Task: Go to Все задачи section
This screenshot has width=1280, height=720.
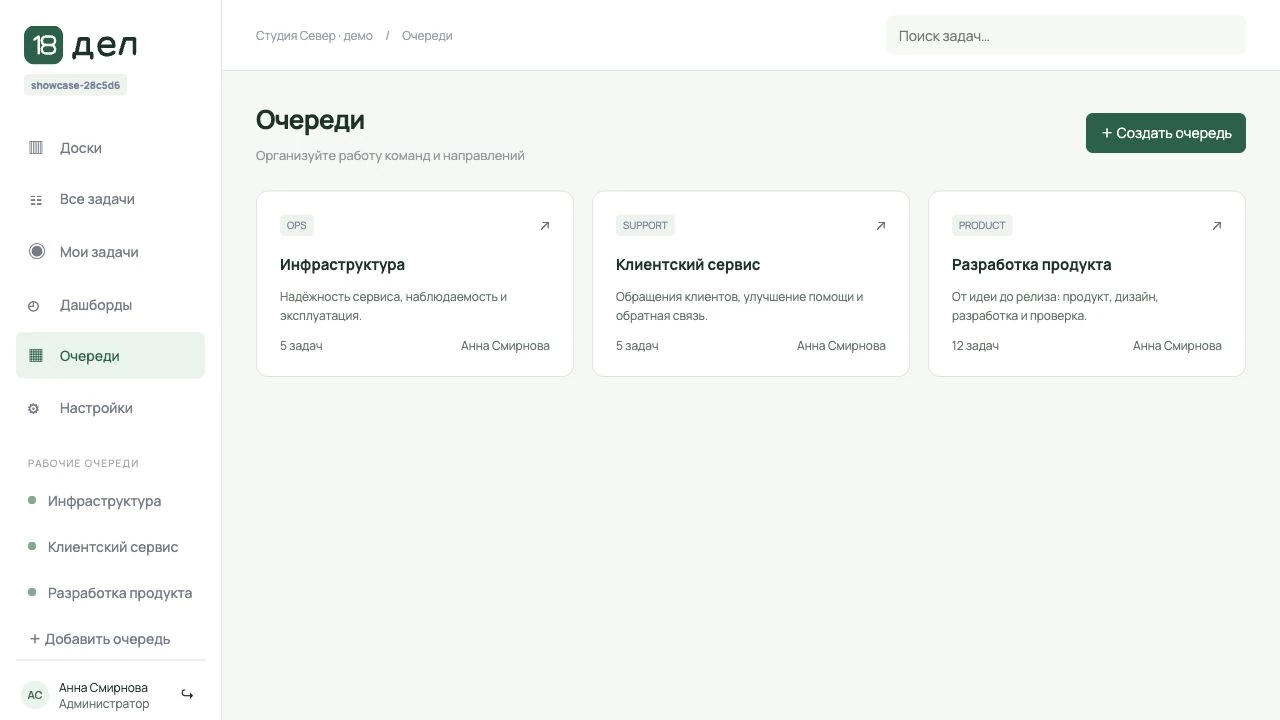Action: [x=110, y=200]
